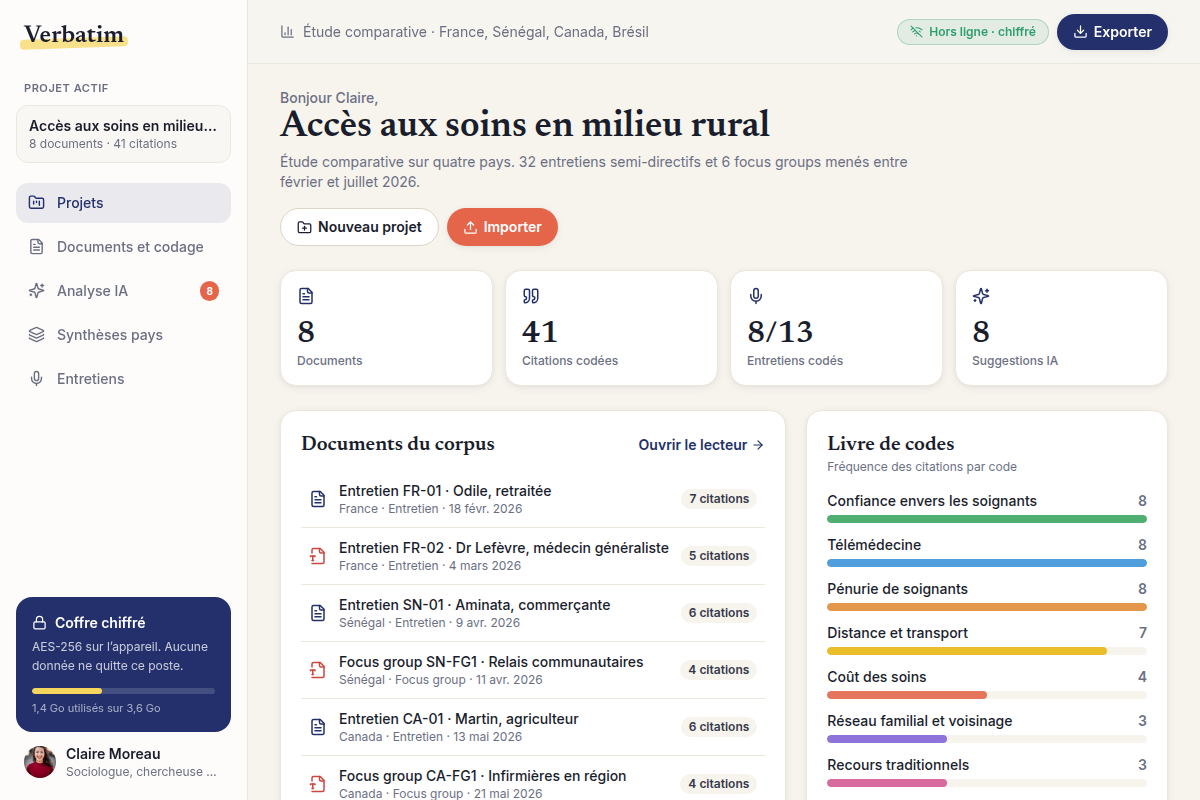Open Focus group SN-FG1 · Relais communautaires
Image resolution: width=1200 pixels, height=800 pixels.
pyautogui.click(x=533, y=670)
